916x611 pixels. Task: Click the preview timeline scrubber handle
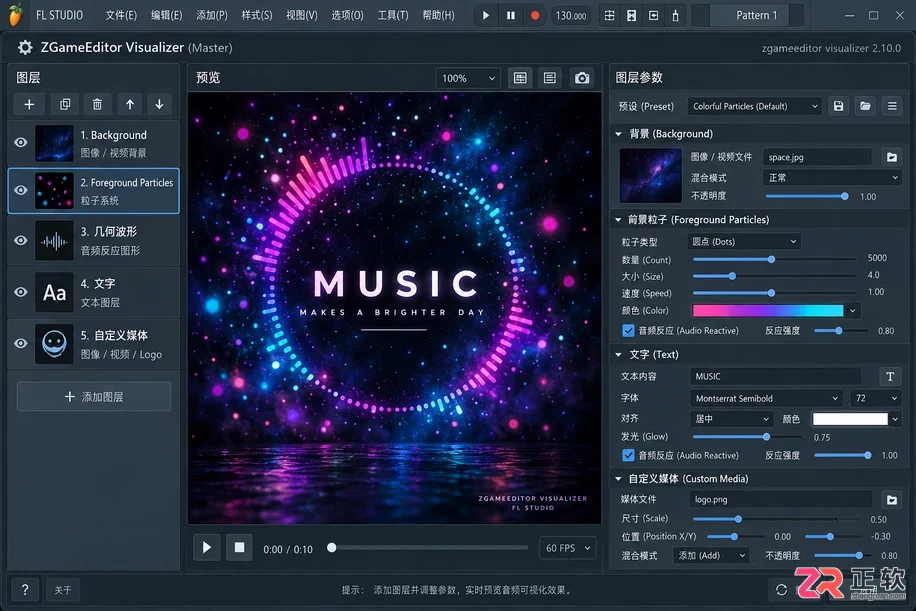coord(332,548)
